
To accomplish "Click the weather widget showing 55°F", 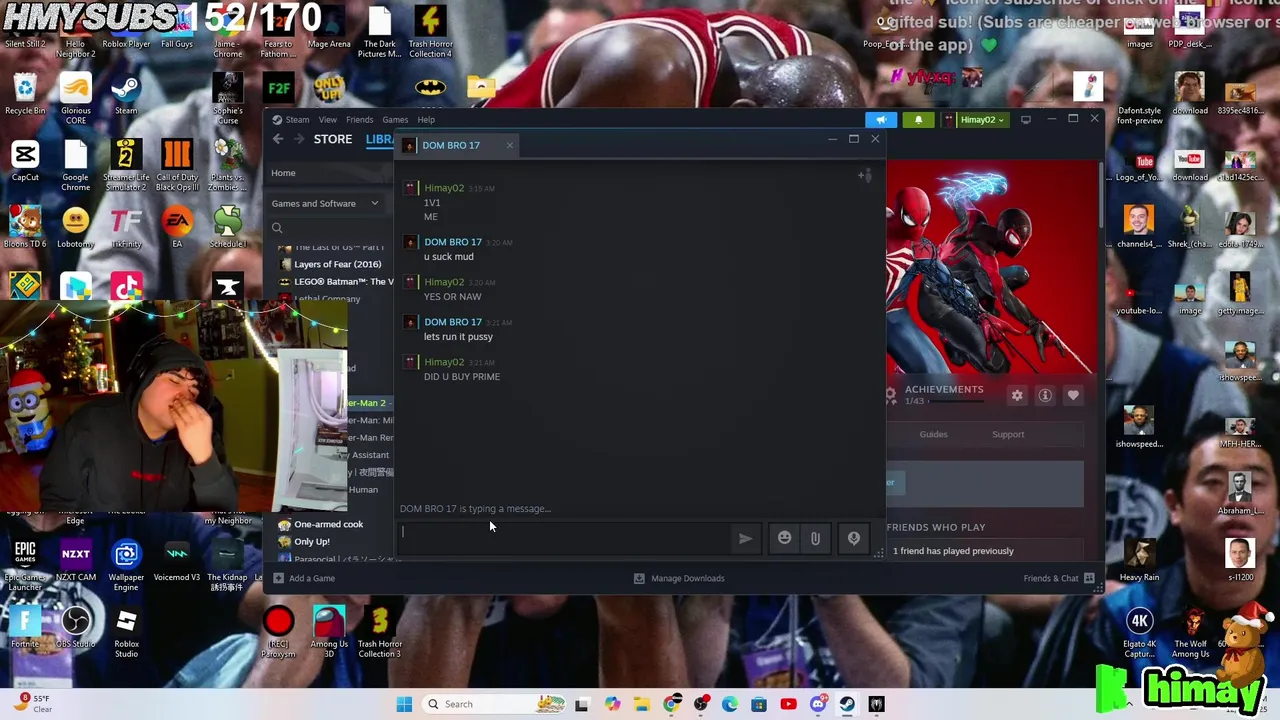I will (x=34, y=704).
